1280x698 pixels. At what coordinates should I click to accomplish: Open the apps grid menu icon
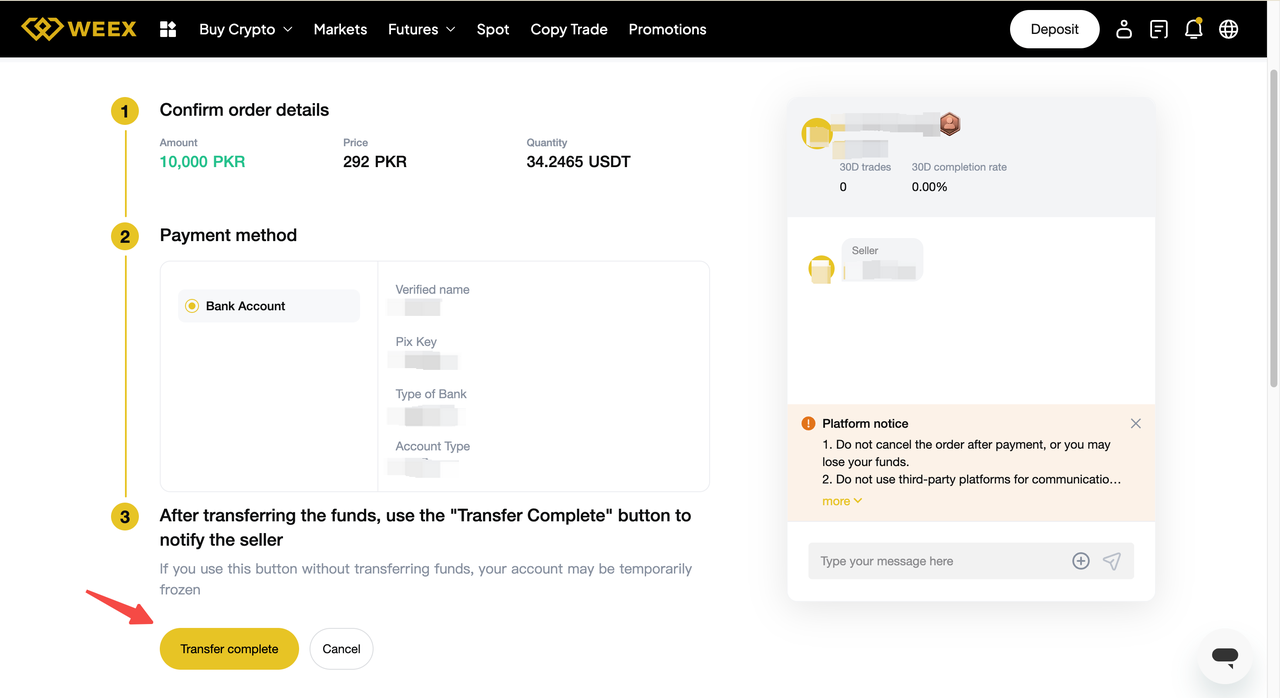[168, 29]
